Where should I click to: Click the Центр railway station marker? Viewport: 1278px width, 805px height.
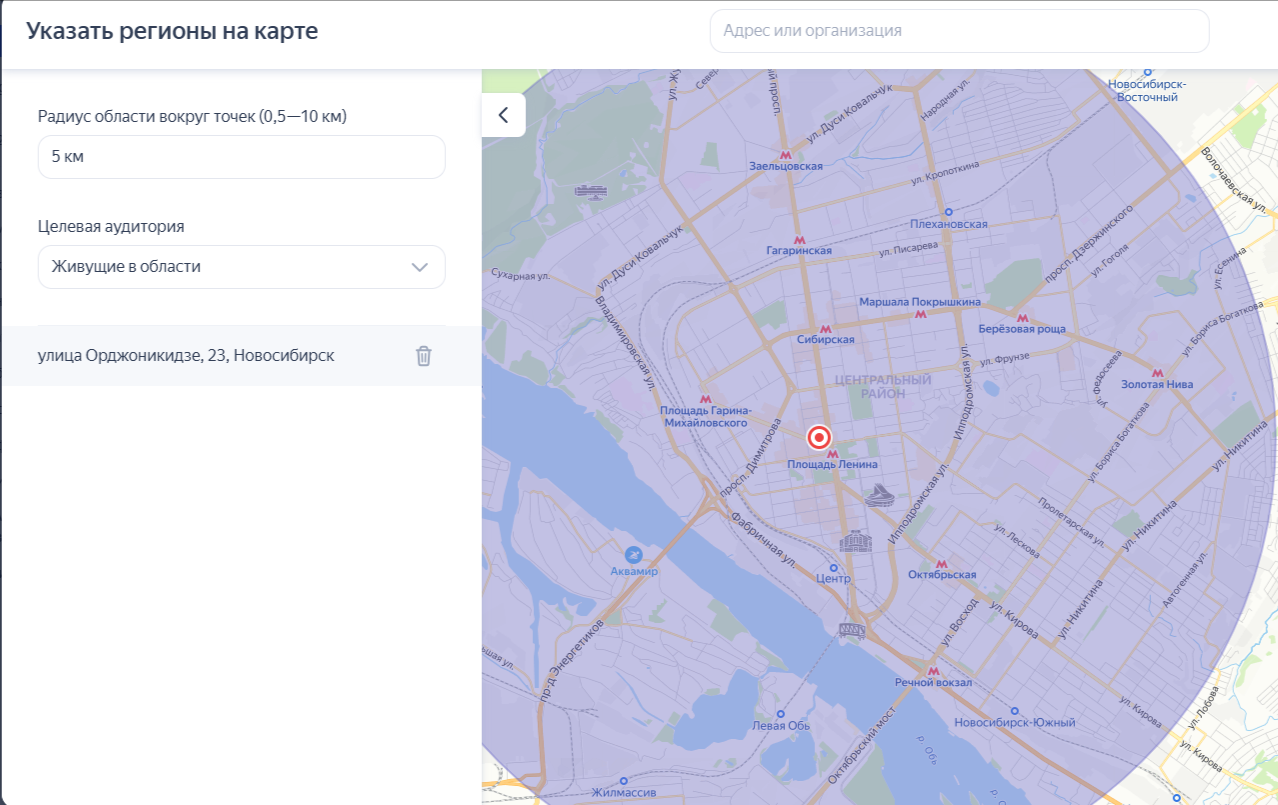(834, 567)
